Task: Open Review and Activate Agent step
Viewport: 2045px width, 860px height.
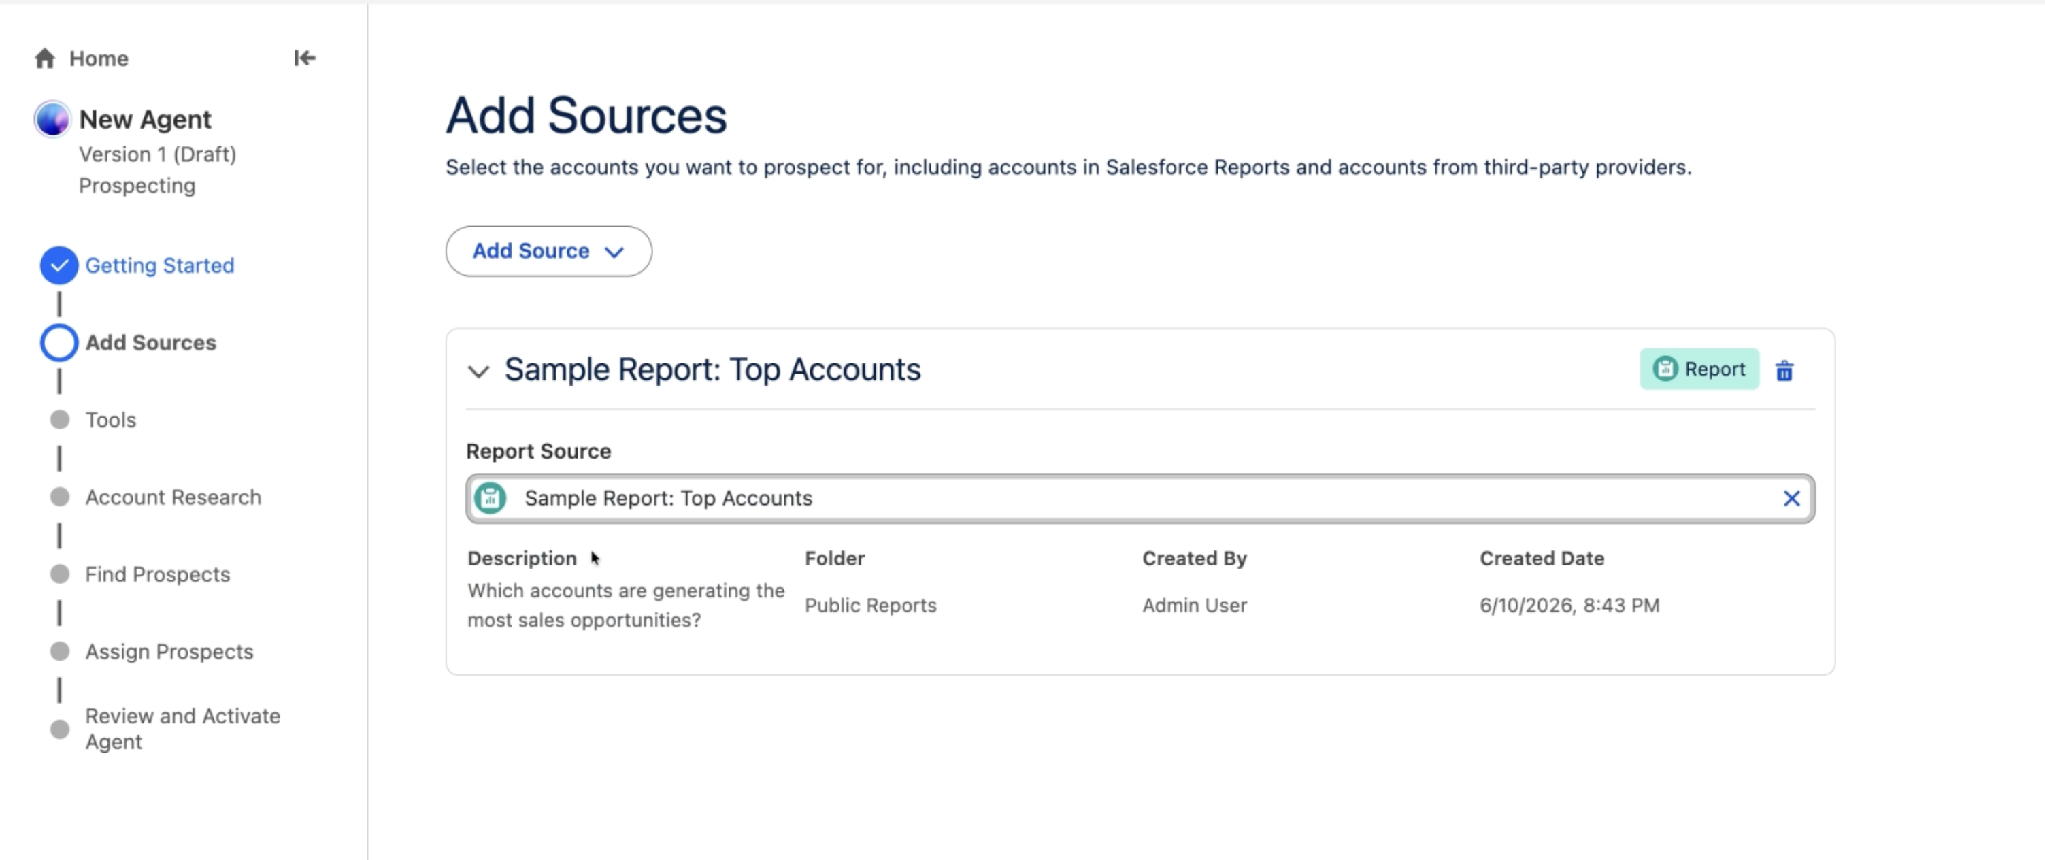Action: pyautogui.click(x=183, y=729)
